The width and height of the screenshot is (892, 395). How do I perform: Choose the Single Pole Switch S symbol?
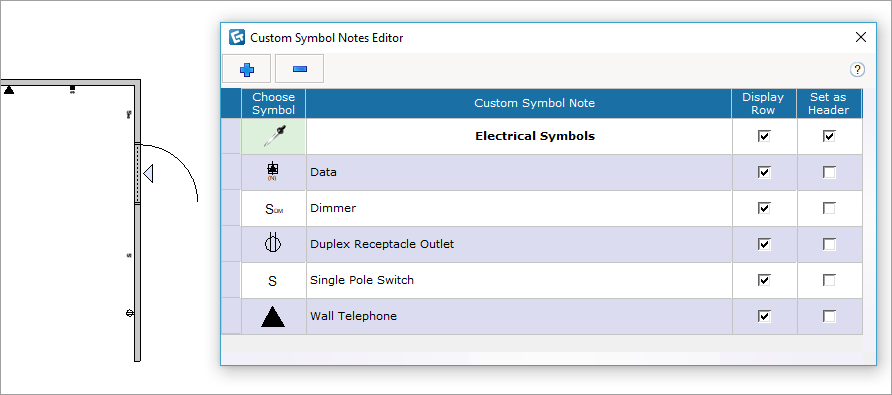tap(272, 281)
